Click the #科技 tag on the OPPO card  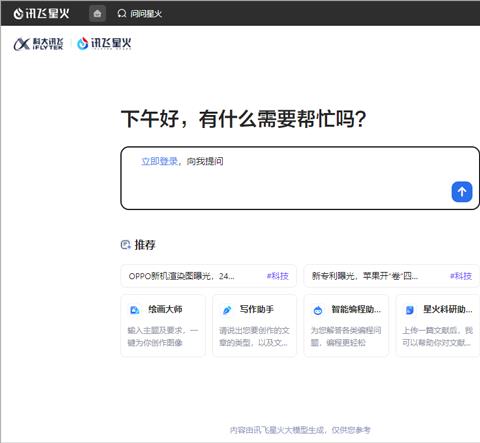pyautogui.click(x=278, y=276)
